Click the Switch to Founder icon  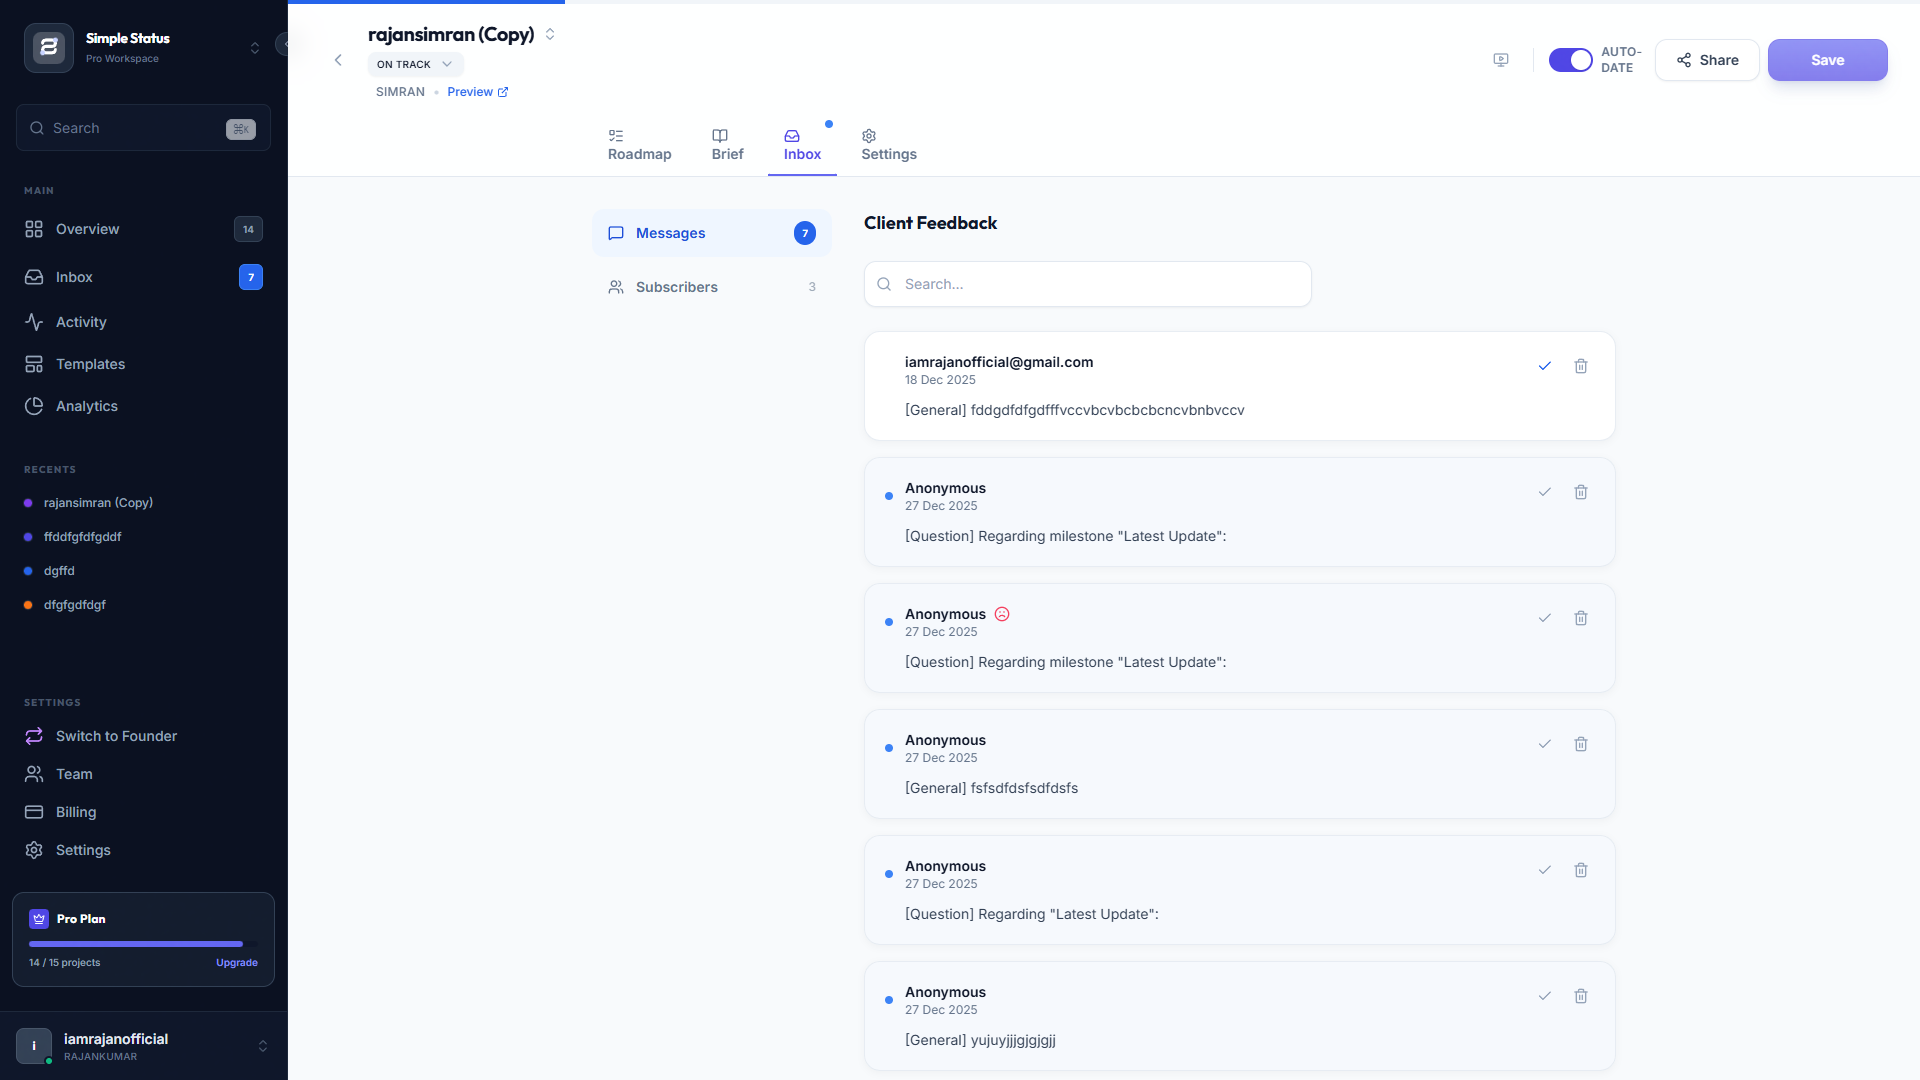click(34, 736)
